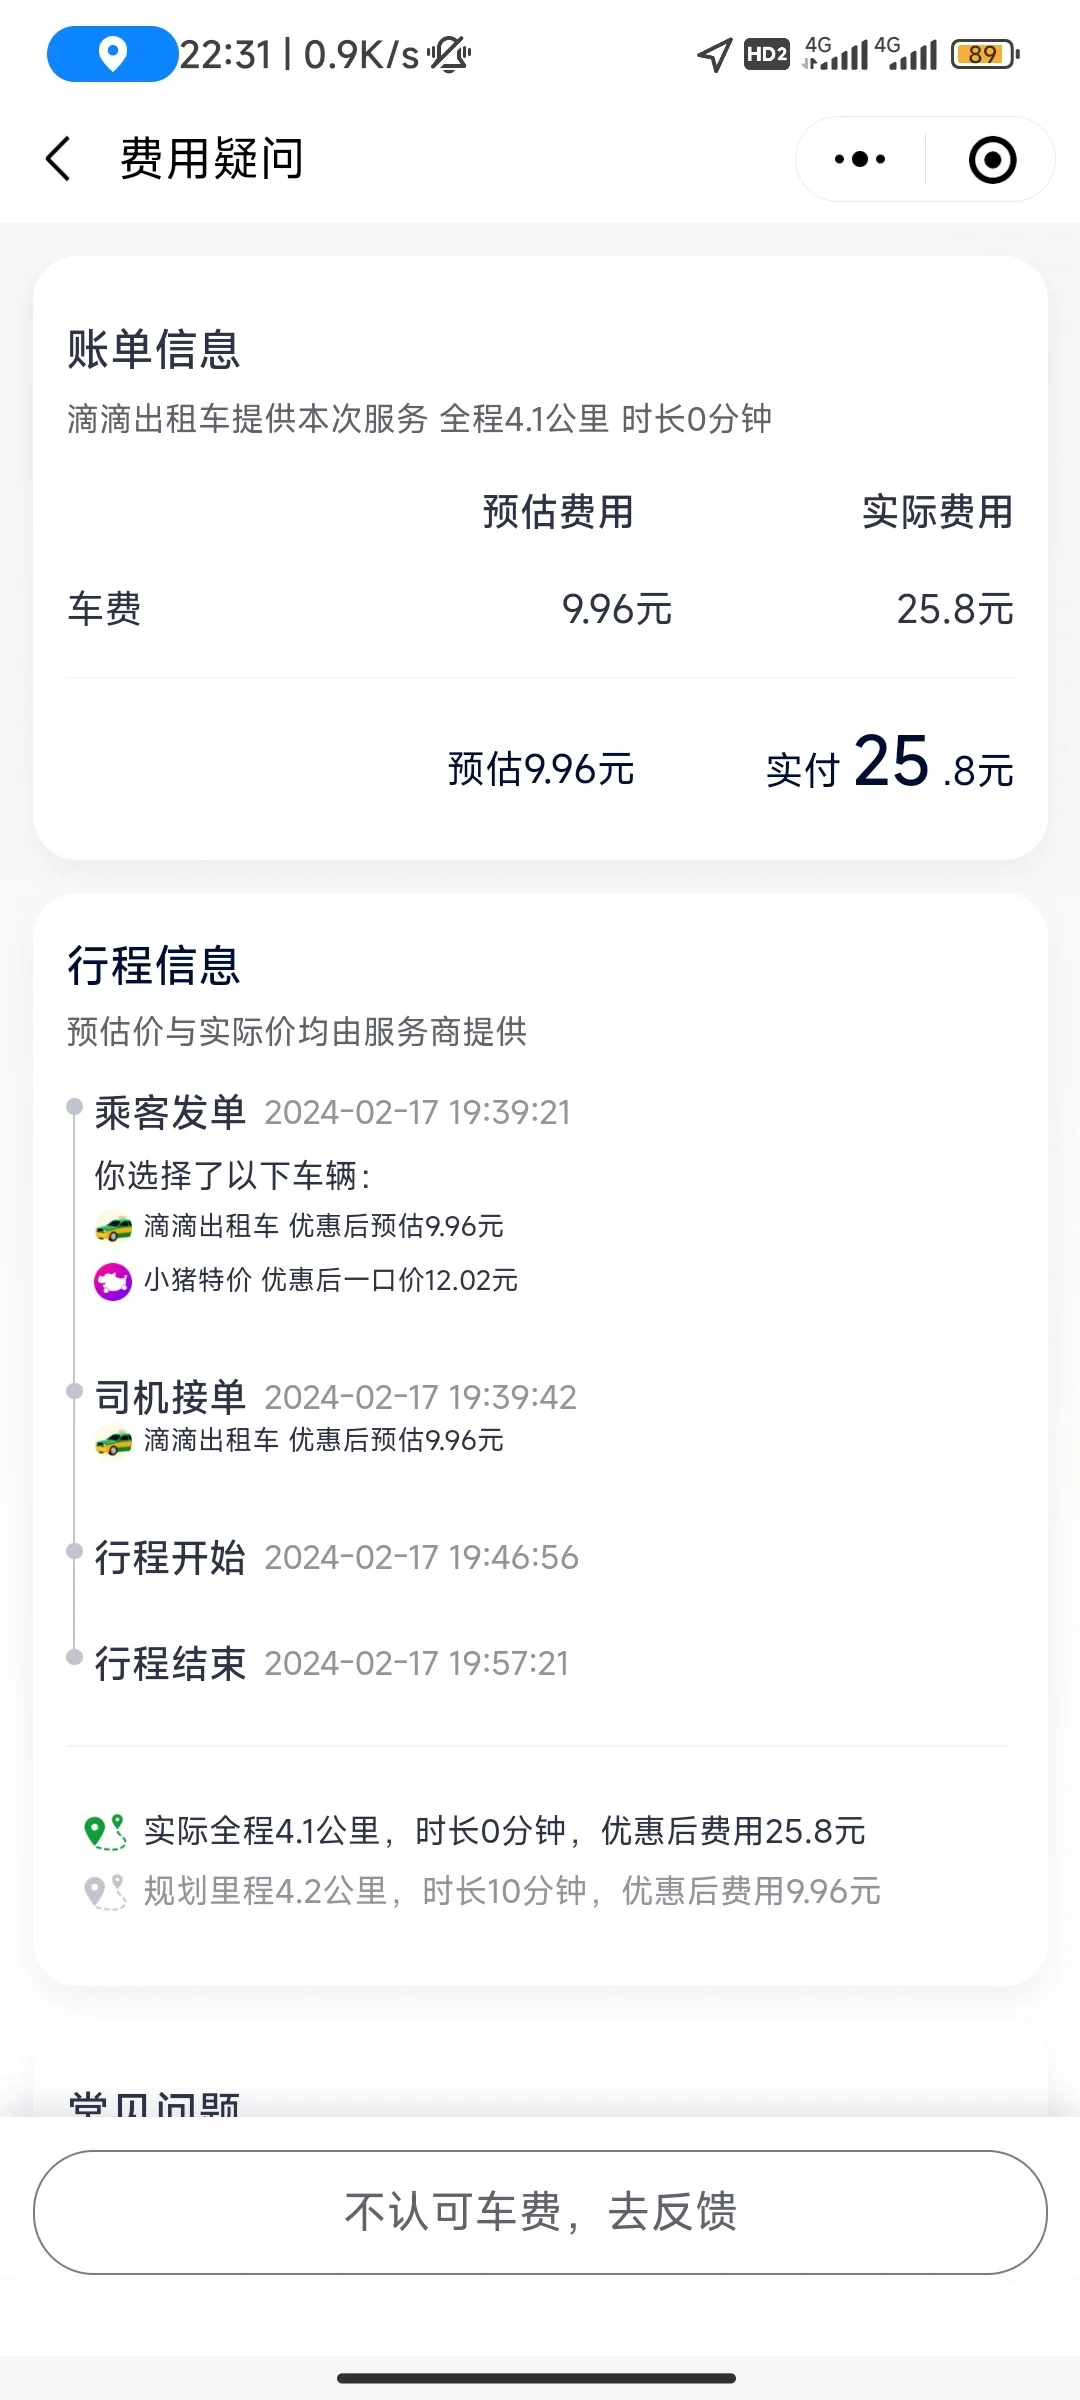Image resolution: width=1080 pixels, height=2400 pixels.
Task: Tap the 行程开始 timeline entry
Action: click(x=337, y=1557)
